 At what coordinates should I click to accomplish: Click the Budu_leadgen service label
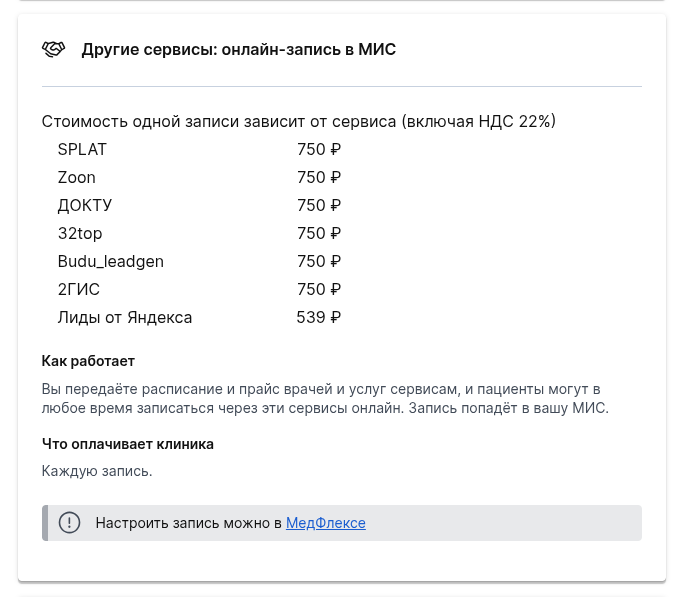pos(110,261)
